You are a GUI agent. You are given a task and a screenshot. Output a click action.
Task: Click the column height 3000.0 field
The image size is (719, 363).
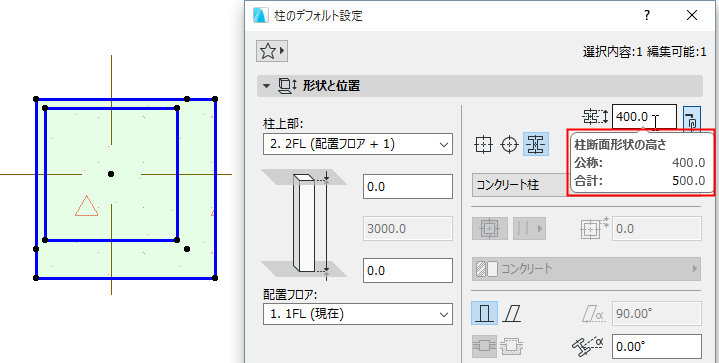click(408, 228)
